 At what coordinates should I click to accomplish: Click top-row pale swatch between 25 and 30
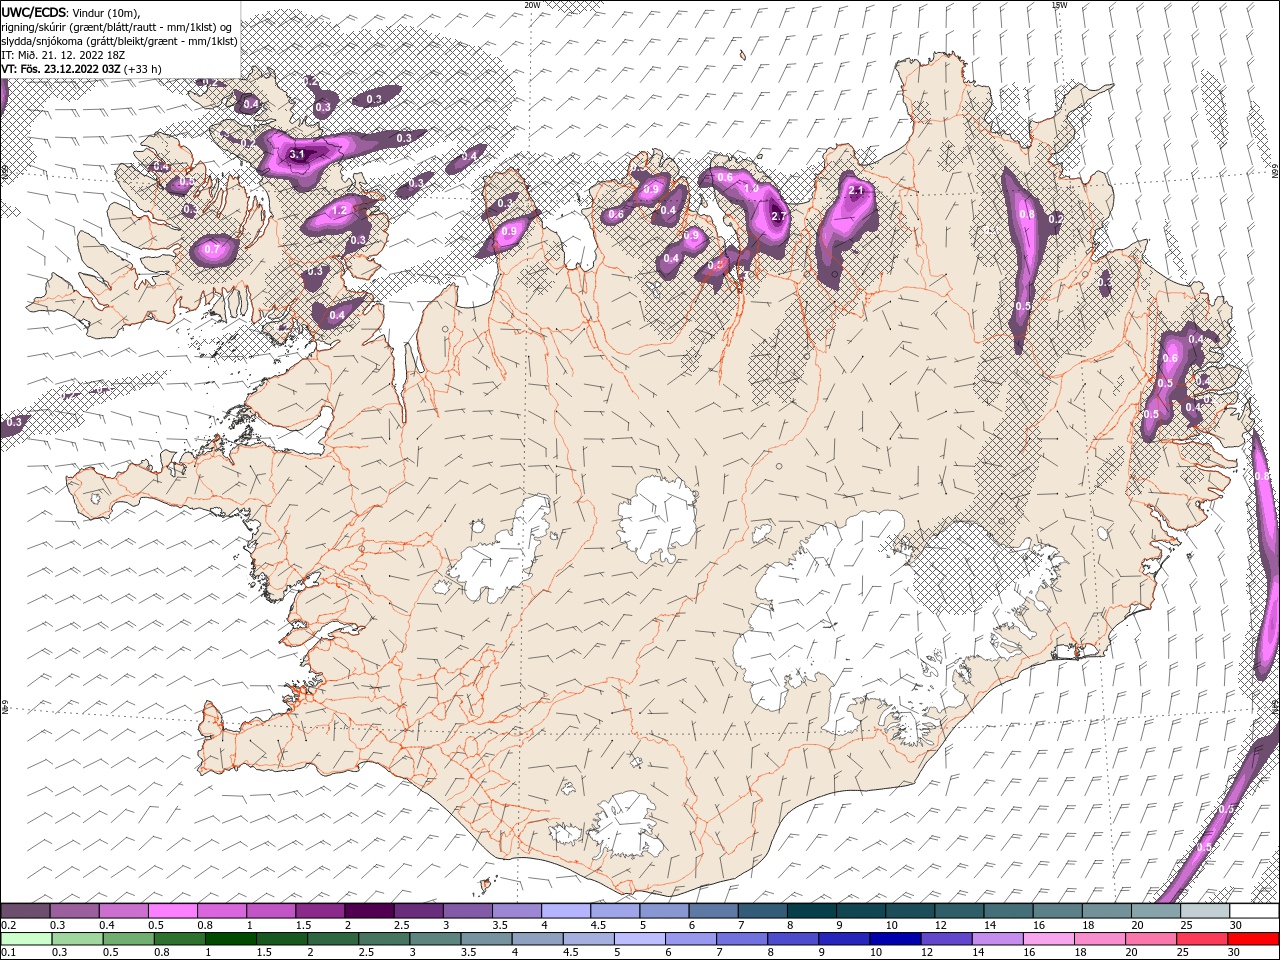pos(1204,911)
